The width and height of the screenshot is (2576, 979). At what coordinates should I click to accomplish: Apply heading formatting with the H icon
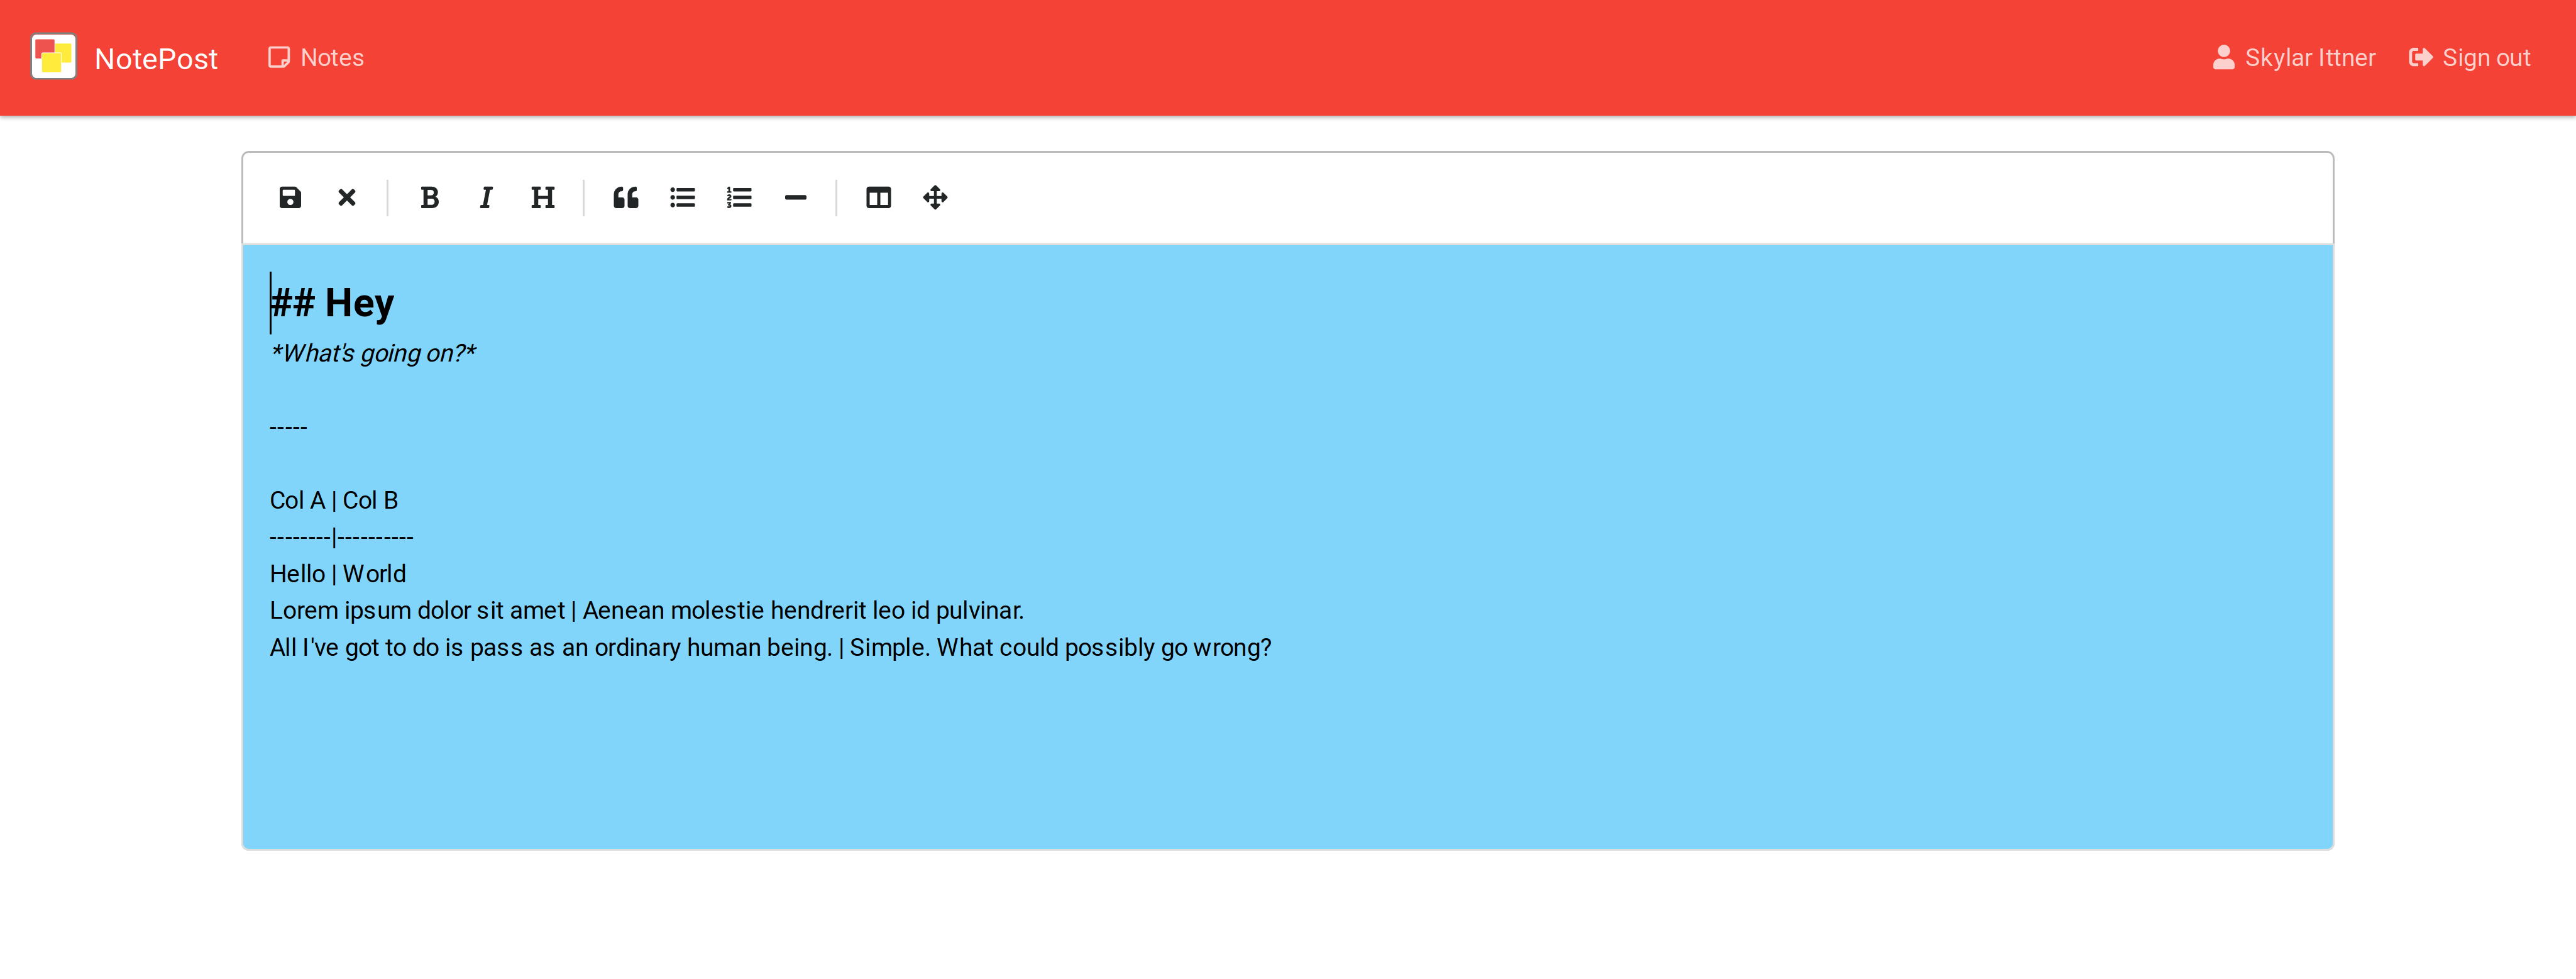(x=543, y=198)
